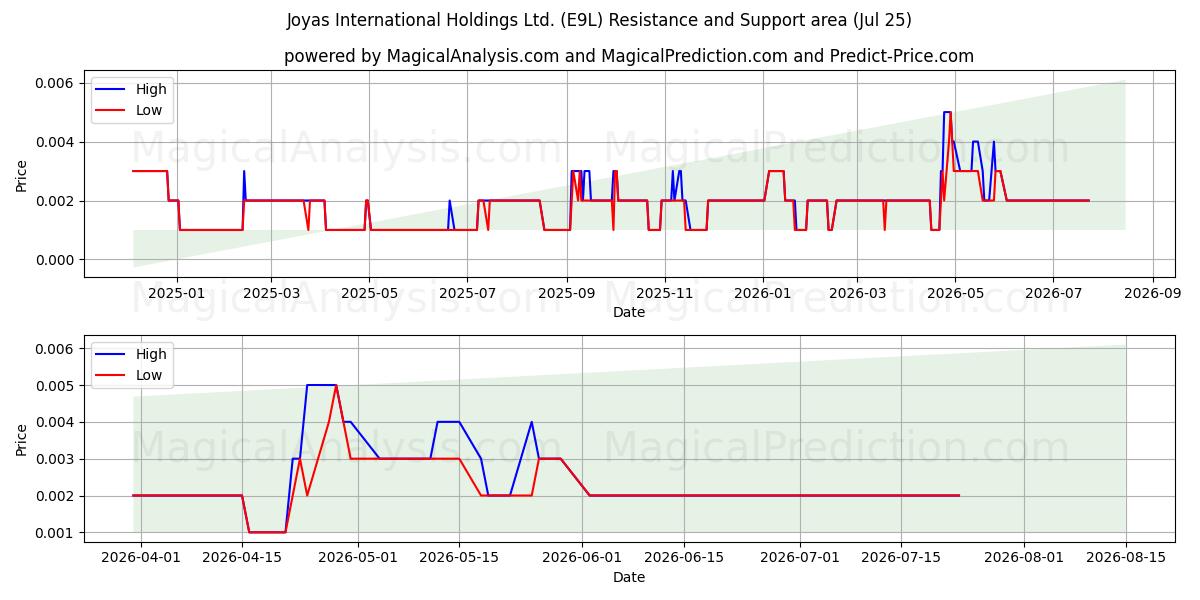
Task: Click the 2025-09 tick label on upper chart
Action: [567, 294]
